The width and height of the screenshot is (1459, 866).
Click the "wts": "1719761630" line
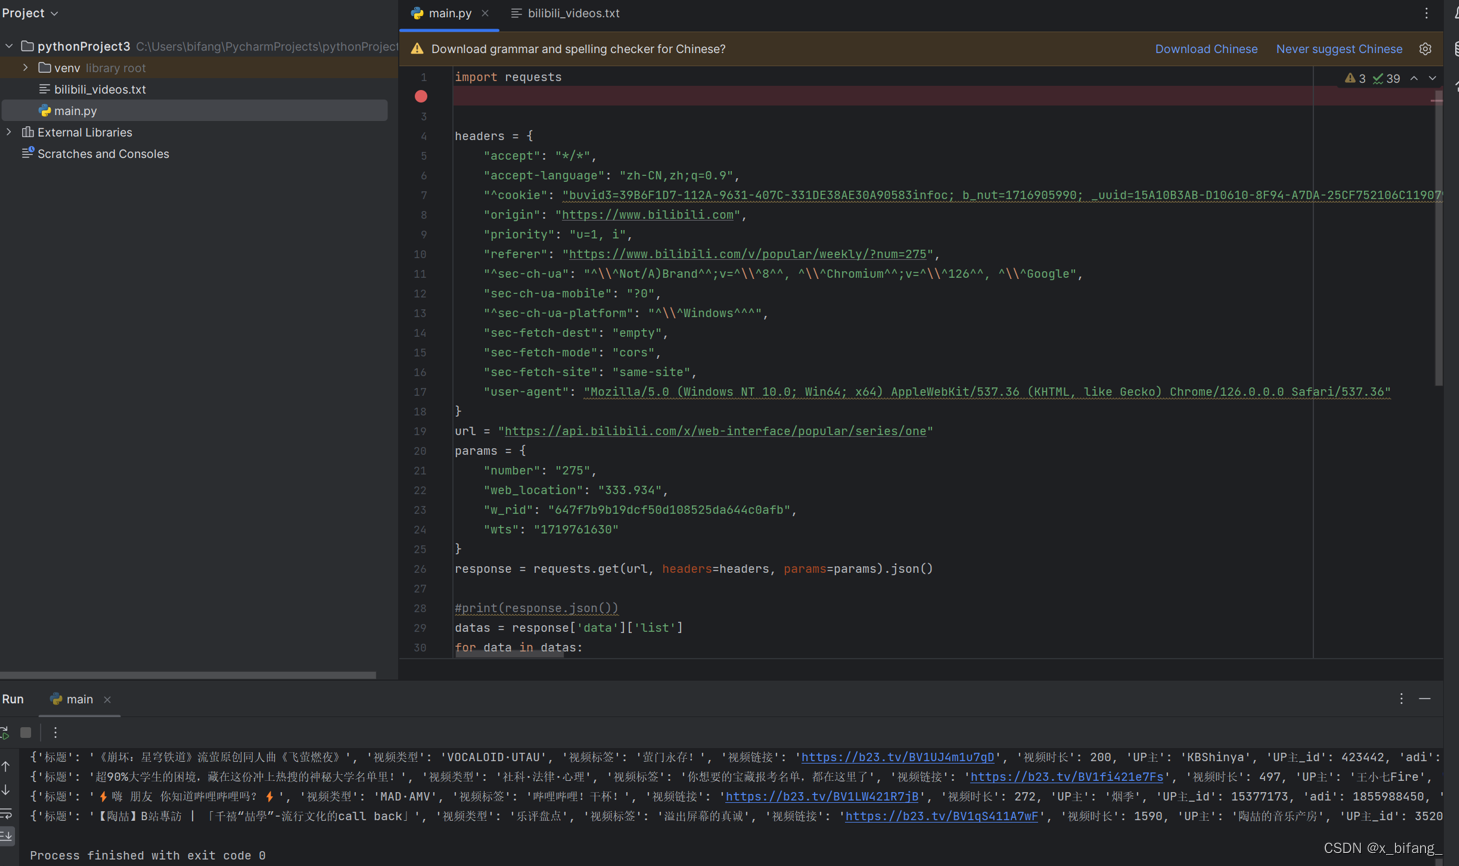click(551, 530)
